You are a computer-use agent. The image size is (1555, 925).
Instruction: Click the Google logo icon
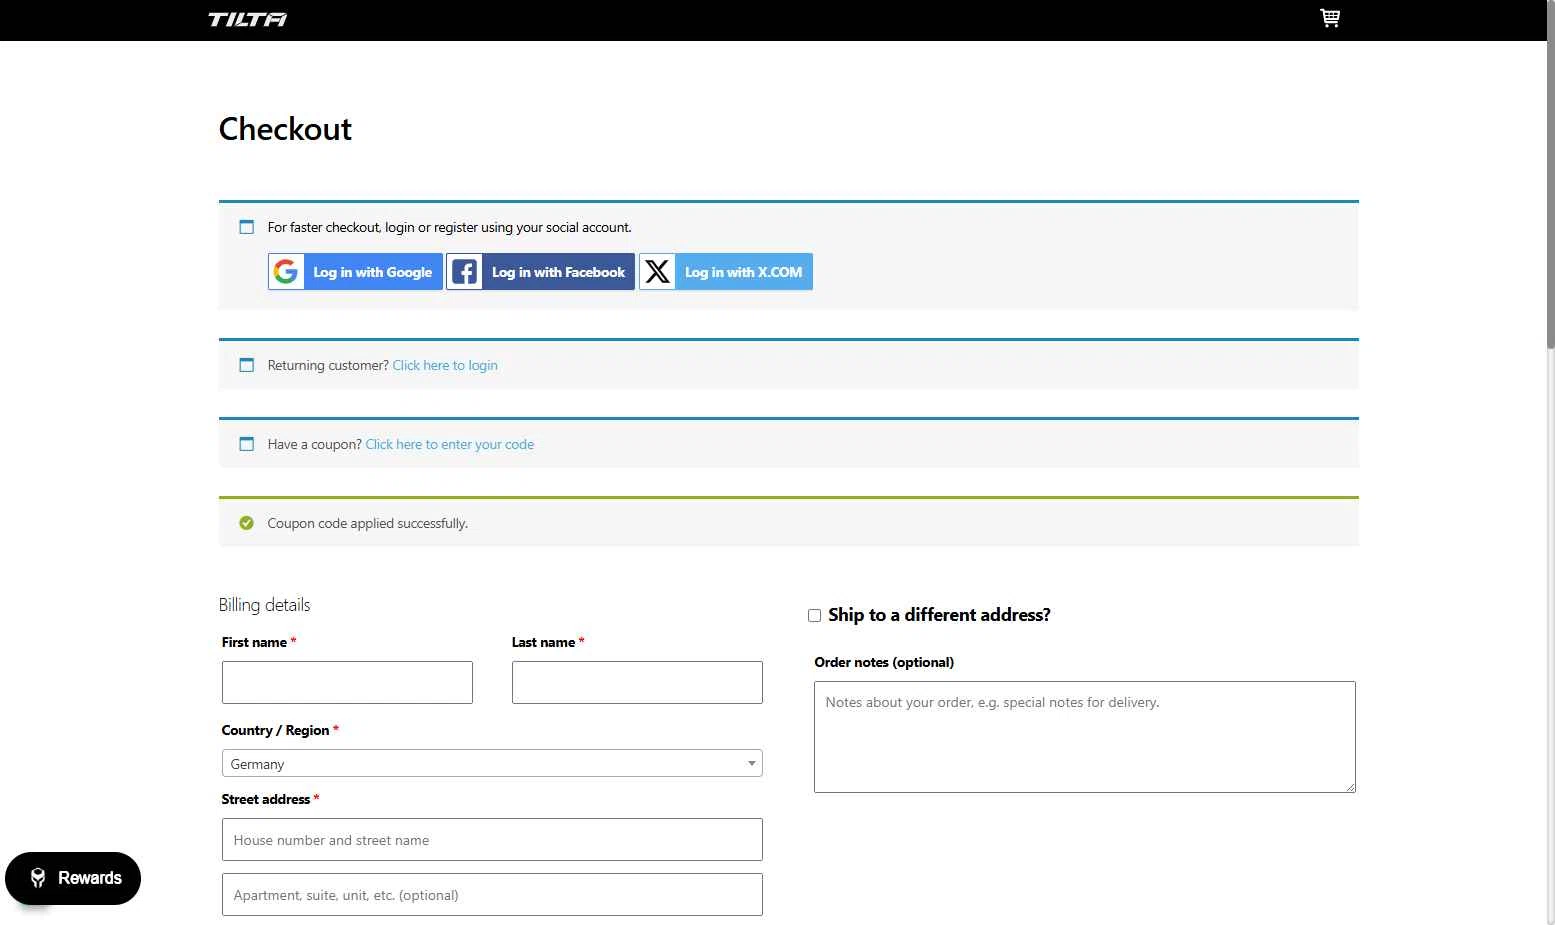click(286, 272)
